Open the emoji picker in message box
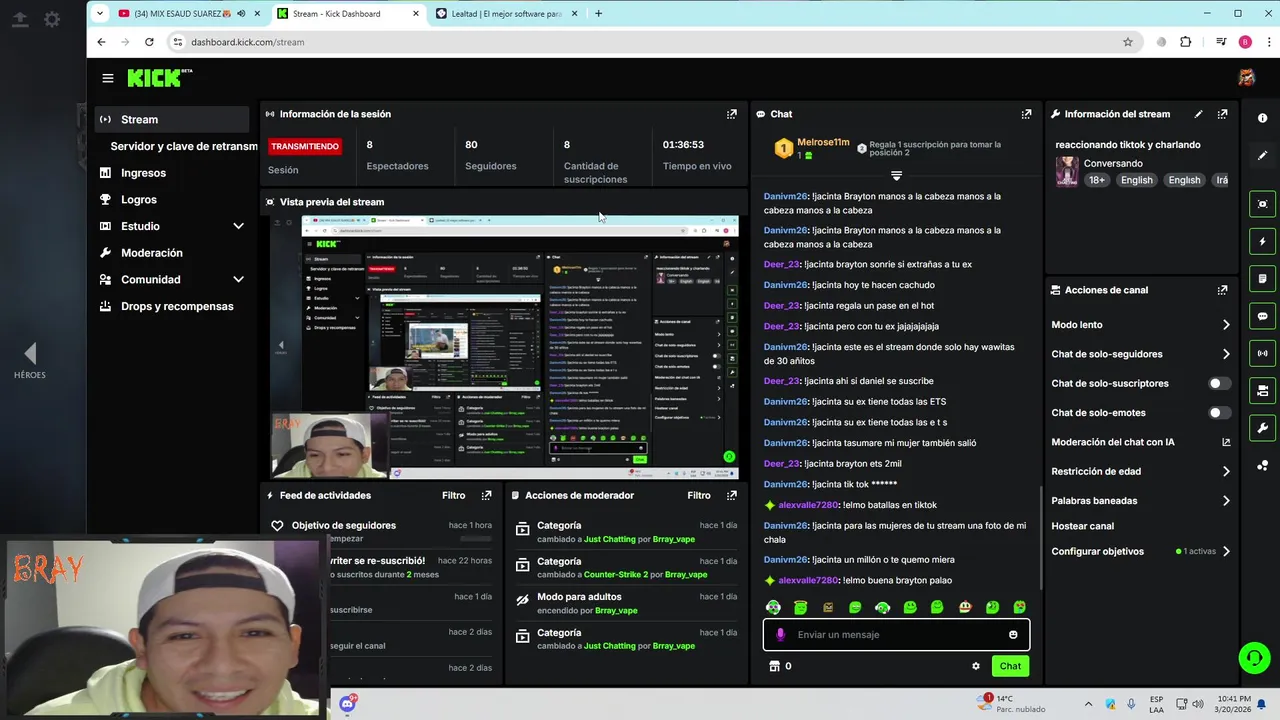Image resolution: width=1280 pixels, height=720 pixels. click(1013, 634)
